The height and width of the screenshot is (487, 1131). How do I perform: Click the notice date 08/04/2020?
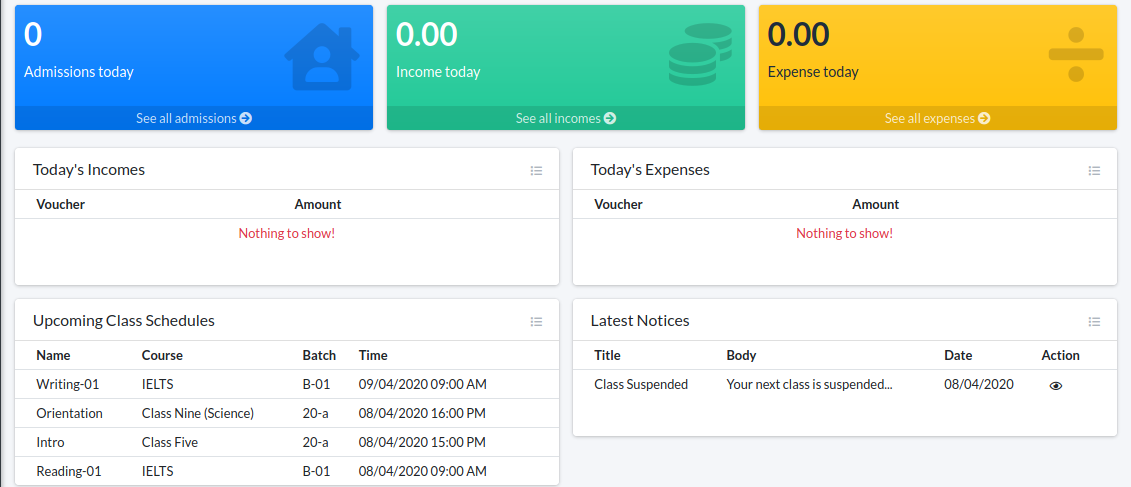pyautogui.click(x=979, y=385)
